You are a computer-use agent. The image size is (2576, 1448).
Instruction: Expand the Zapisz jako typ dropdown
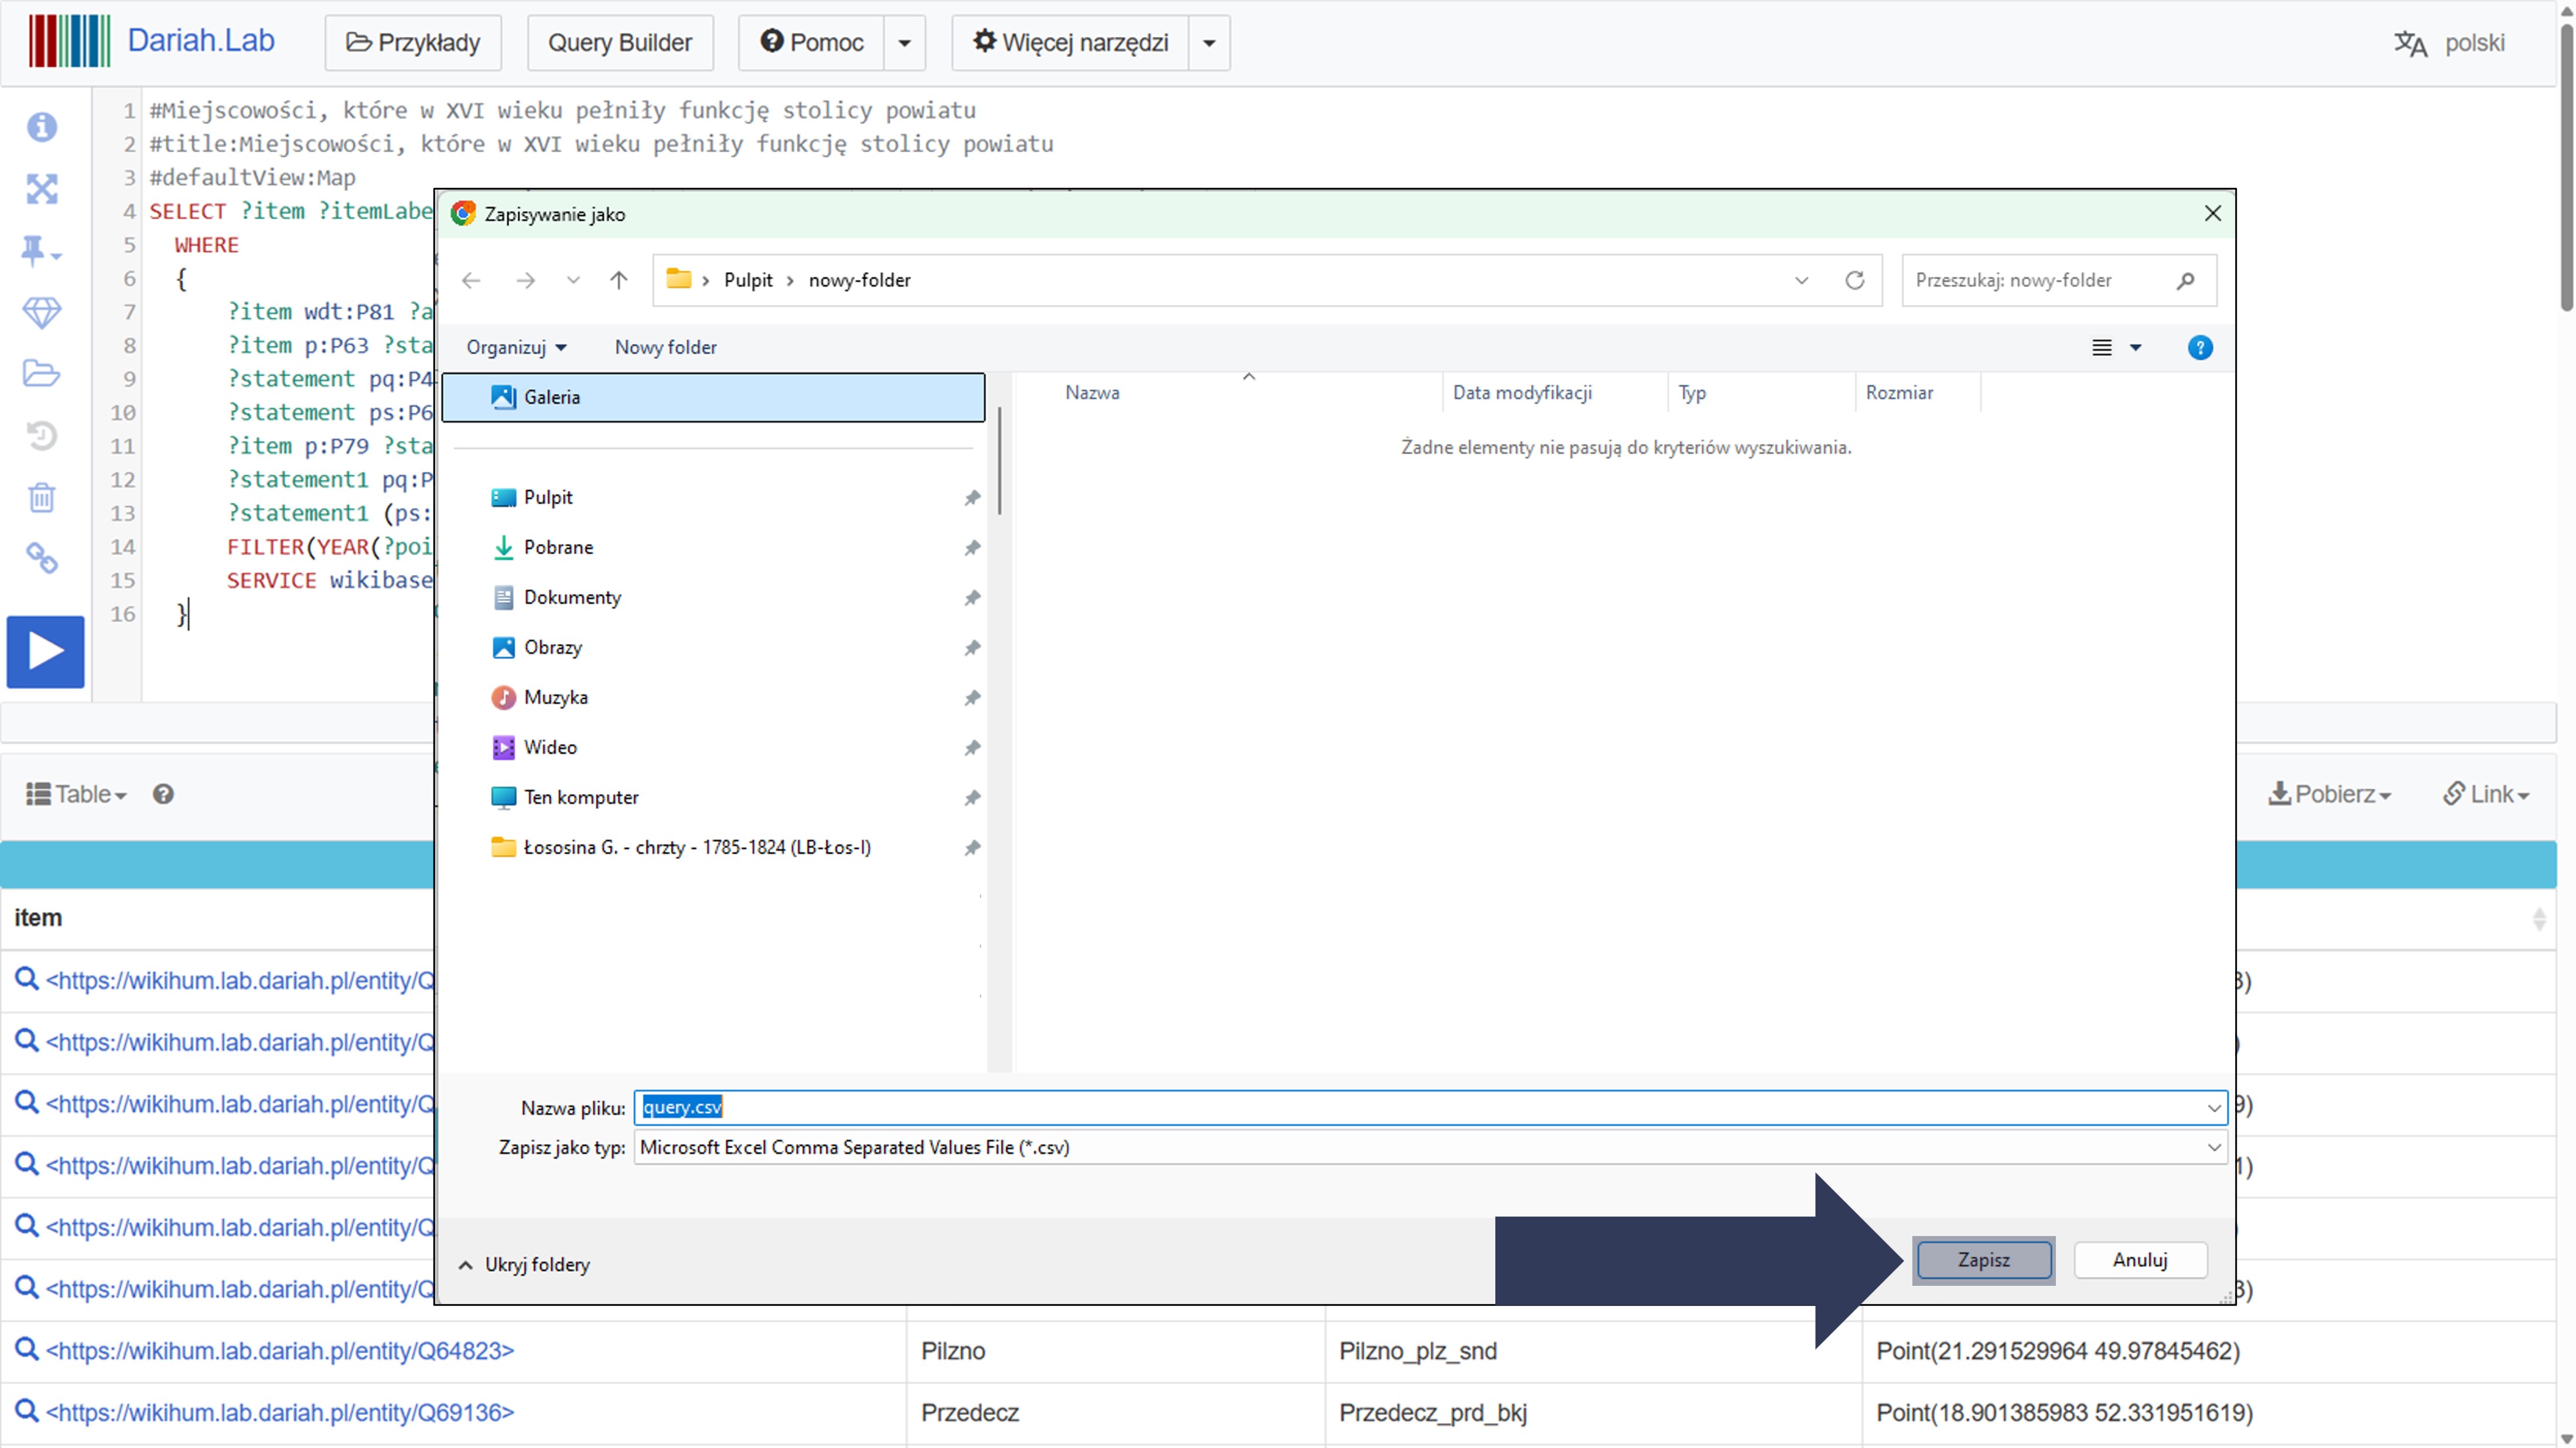click(2213, 1147)
